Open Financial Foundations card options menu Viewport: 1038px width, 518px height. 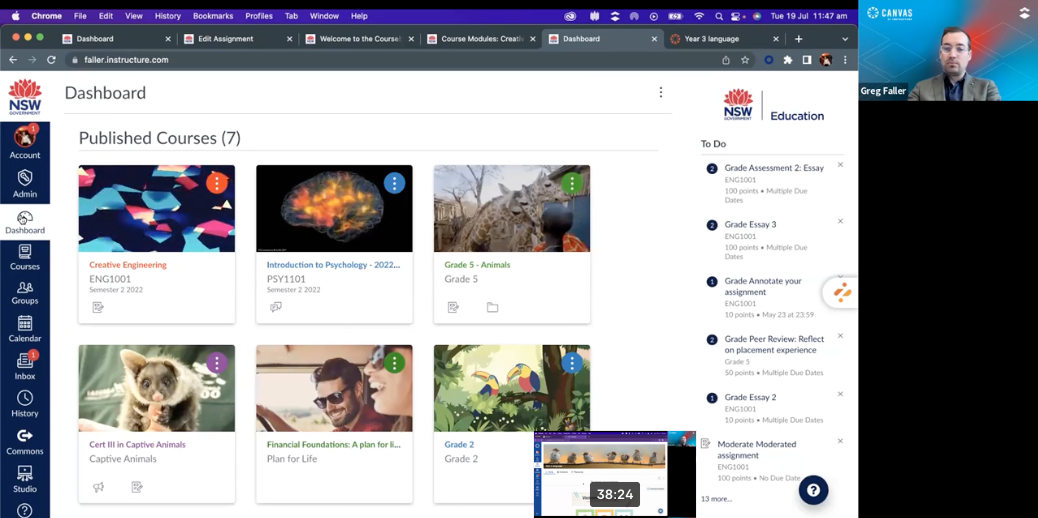point(394,362)
